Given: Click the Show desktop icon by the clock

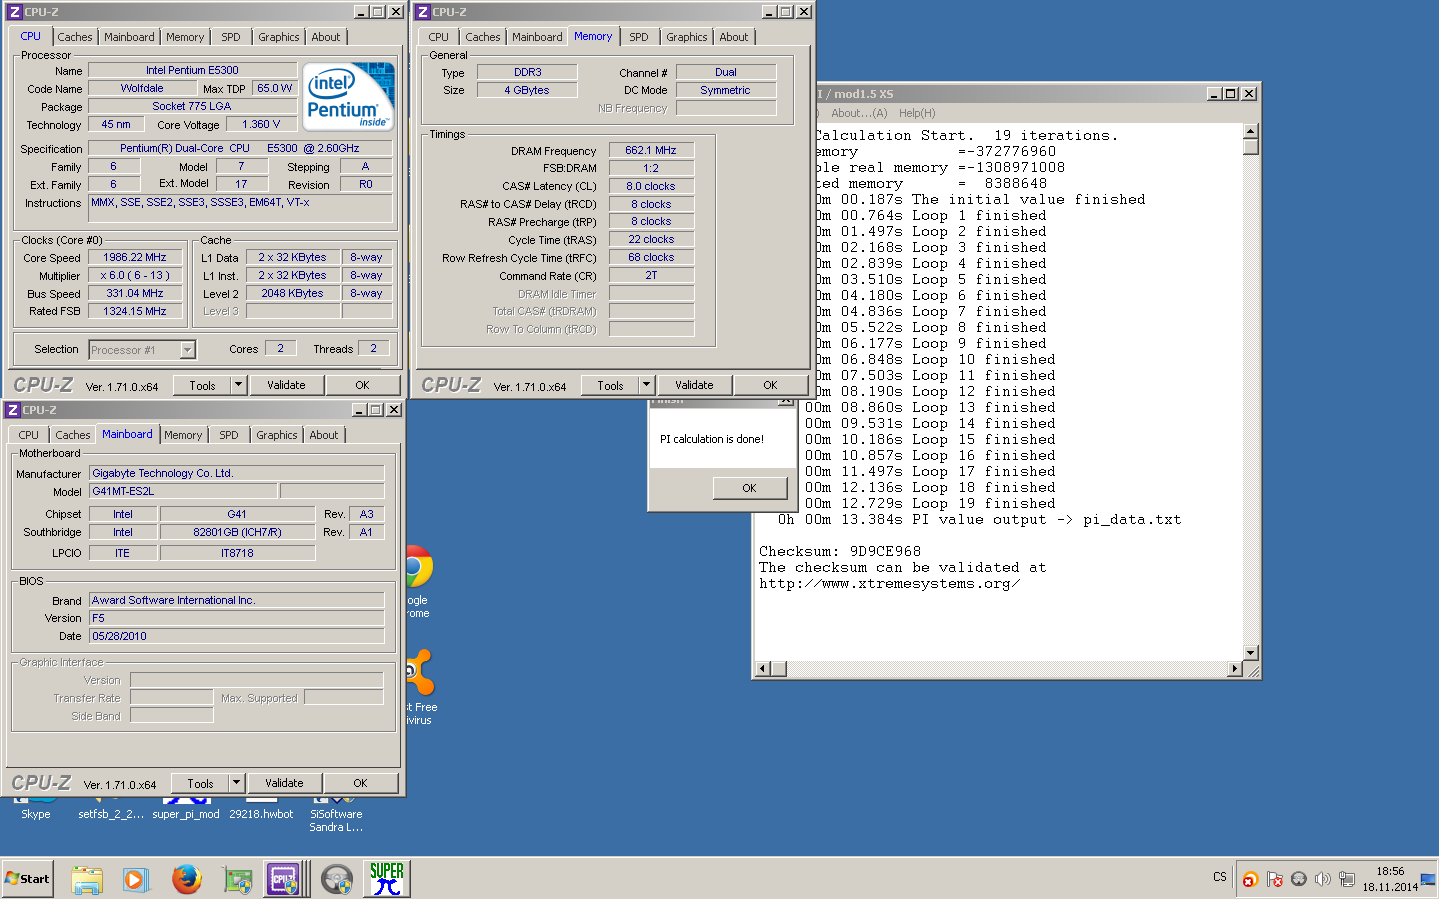Looking at the screenshot, I should [x=1428, y=879].
